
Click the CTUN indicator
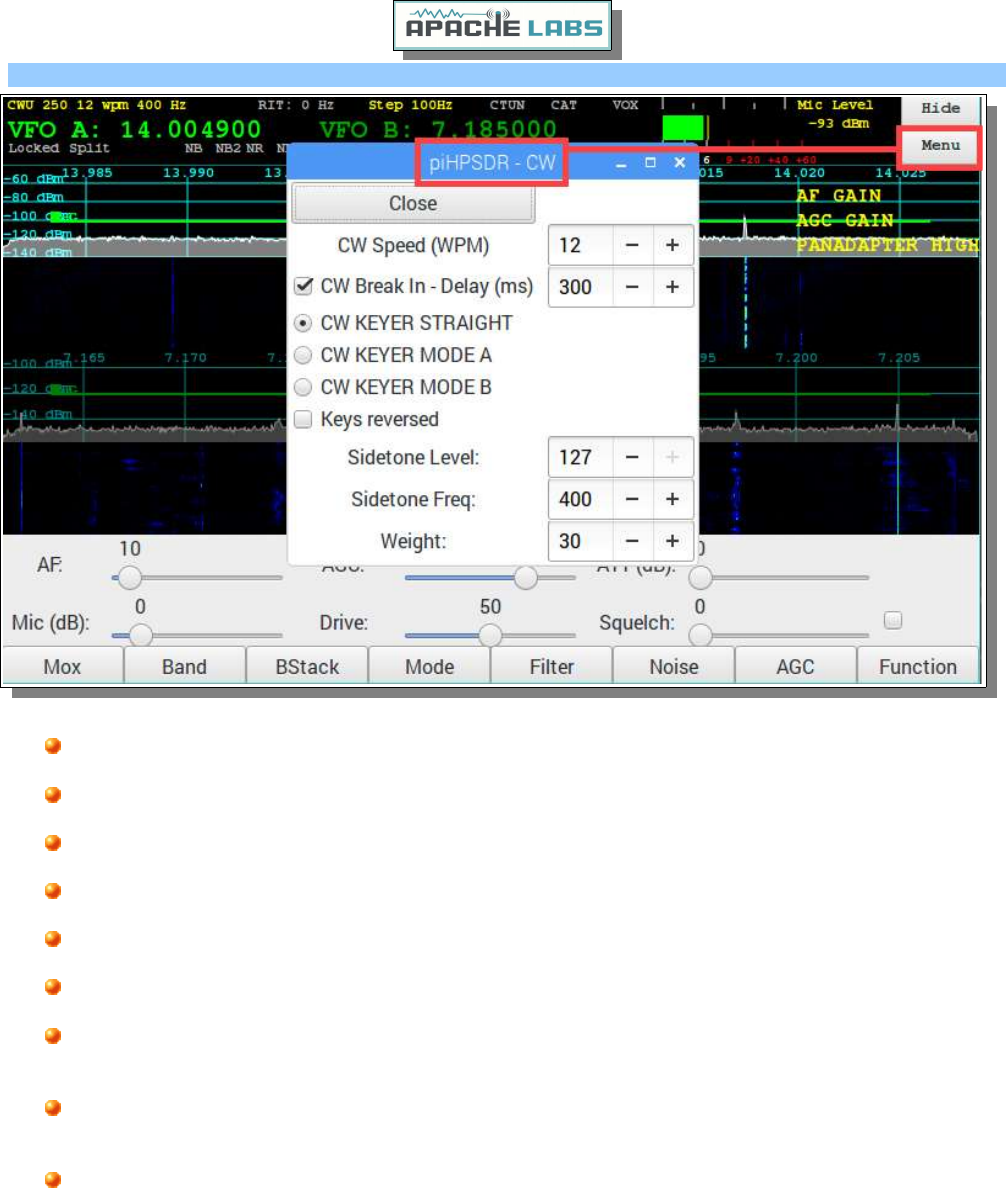pyautogui.click(x=507, y=105)
